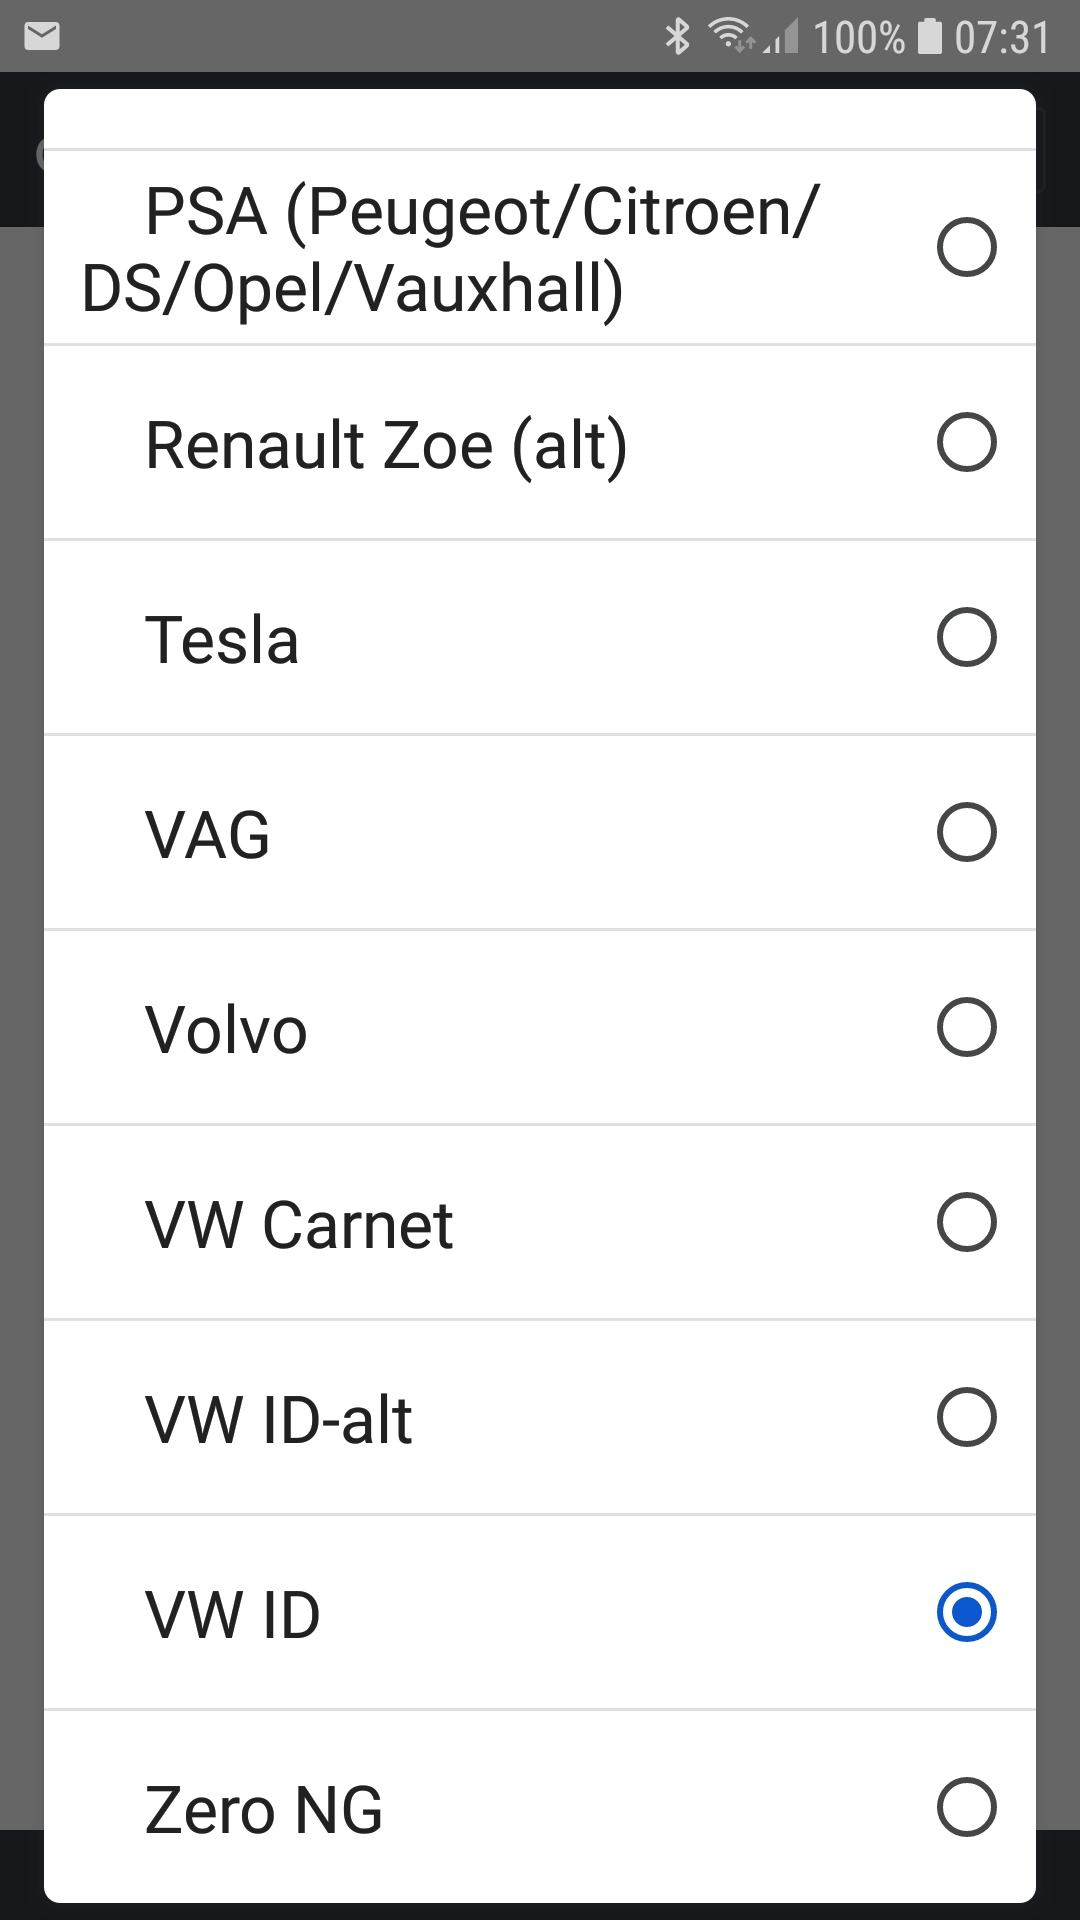Select the Volvo radio button
1080x1920 pixels.
[966, 1027]
